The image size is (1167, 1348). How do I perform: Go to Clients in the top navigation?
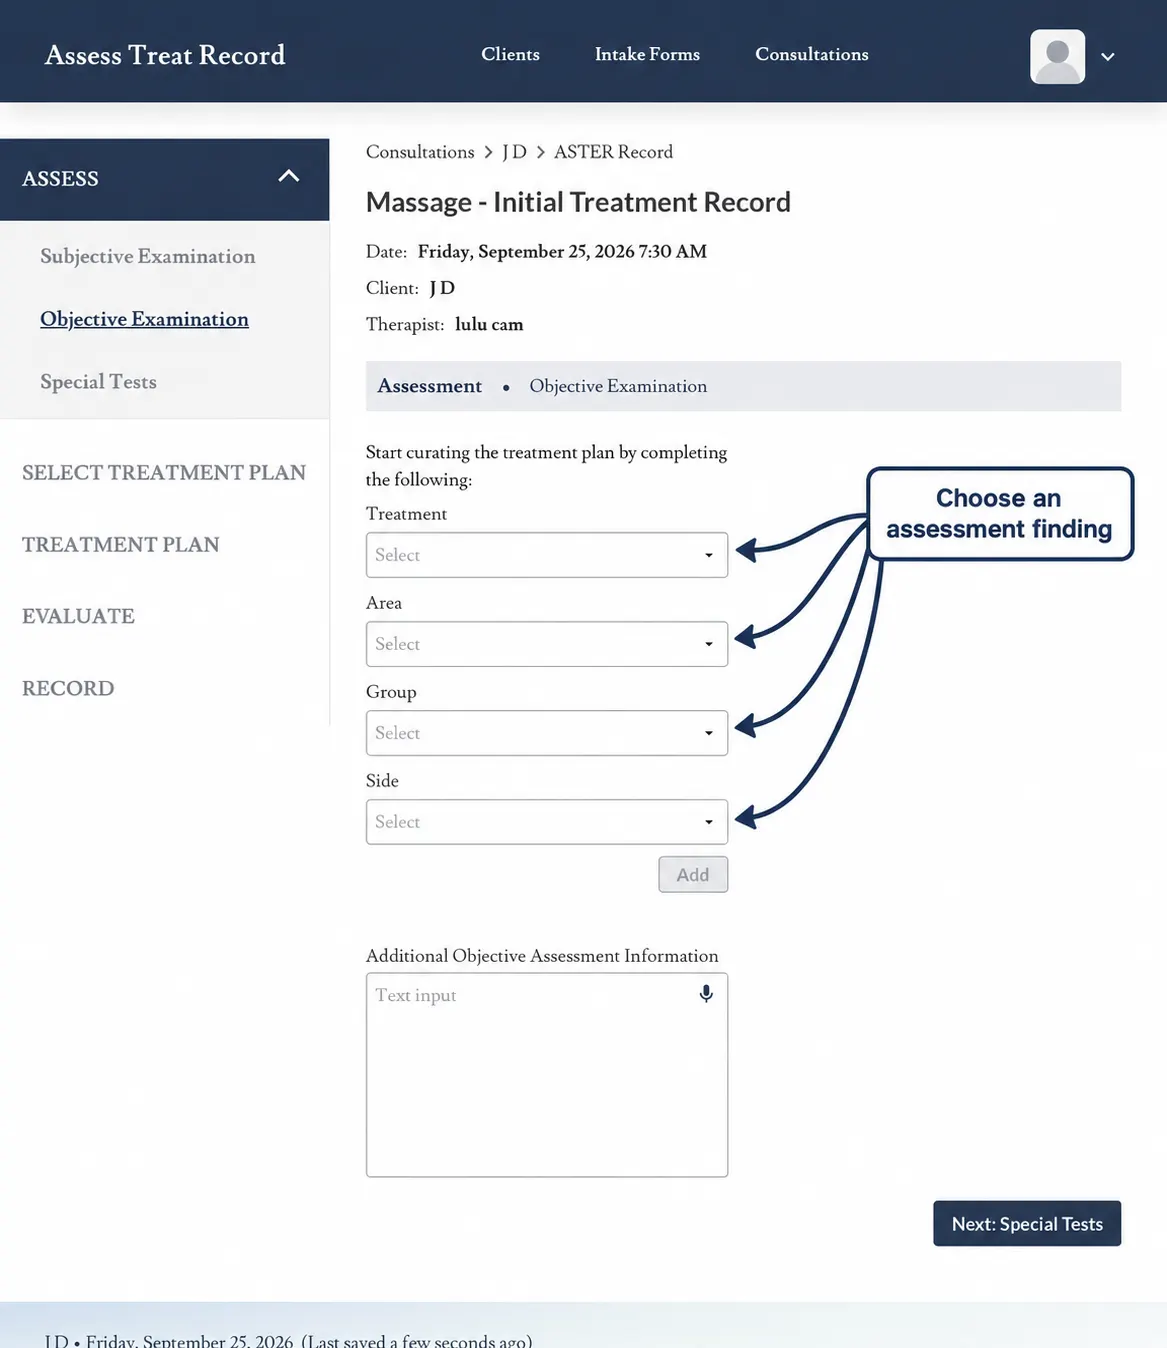(x=510, y=54)
